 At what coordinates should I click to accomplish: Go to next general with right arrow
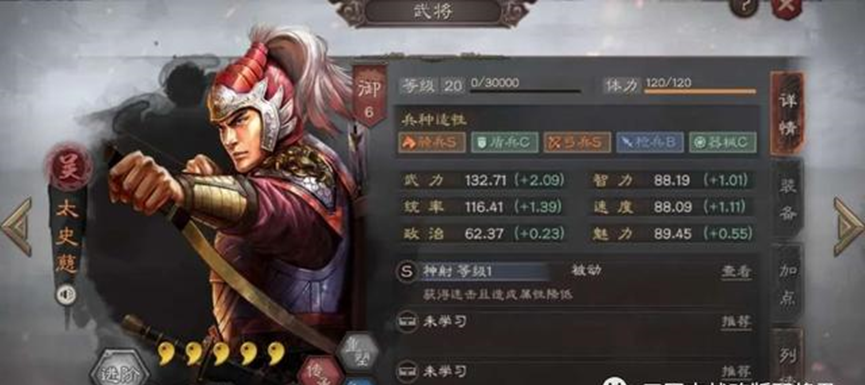point(848,227)
